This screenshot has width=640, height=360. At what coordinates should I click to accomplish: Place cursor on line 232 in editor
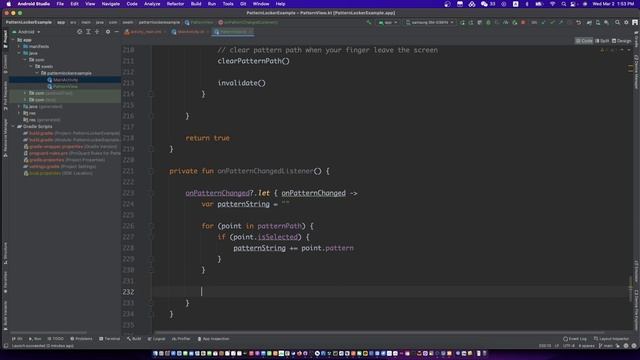[392, 291]
